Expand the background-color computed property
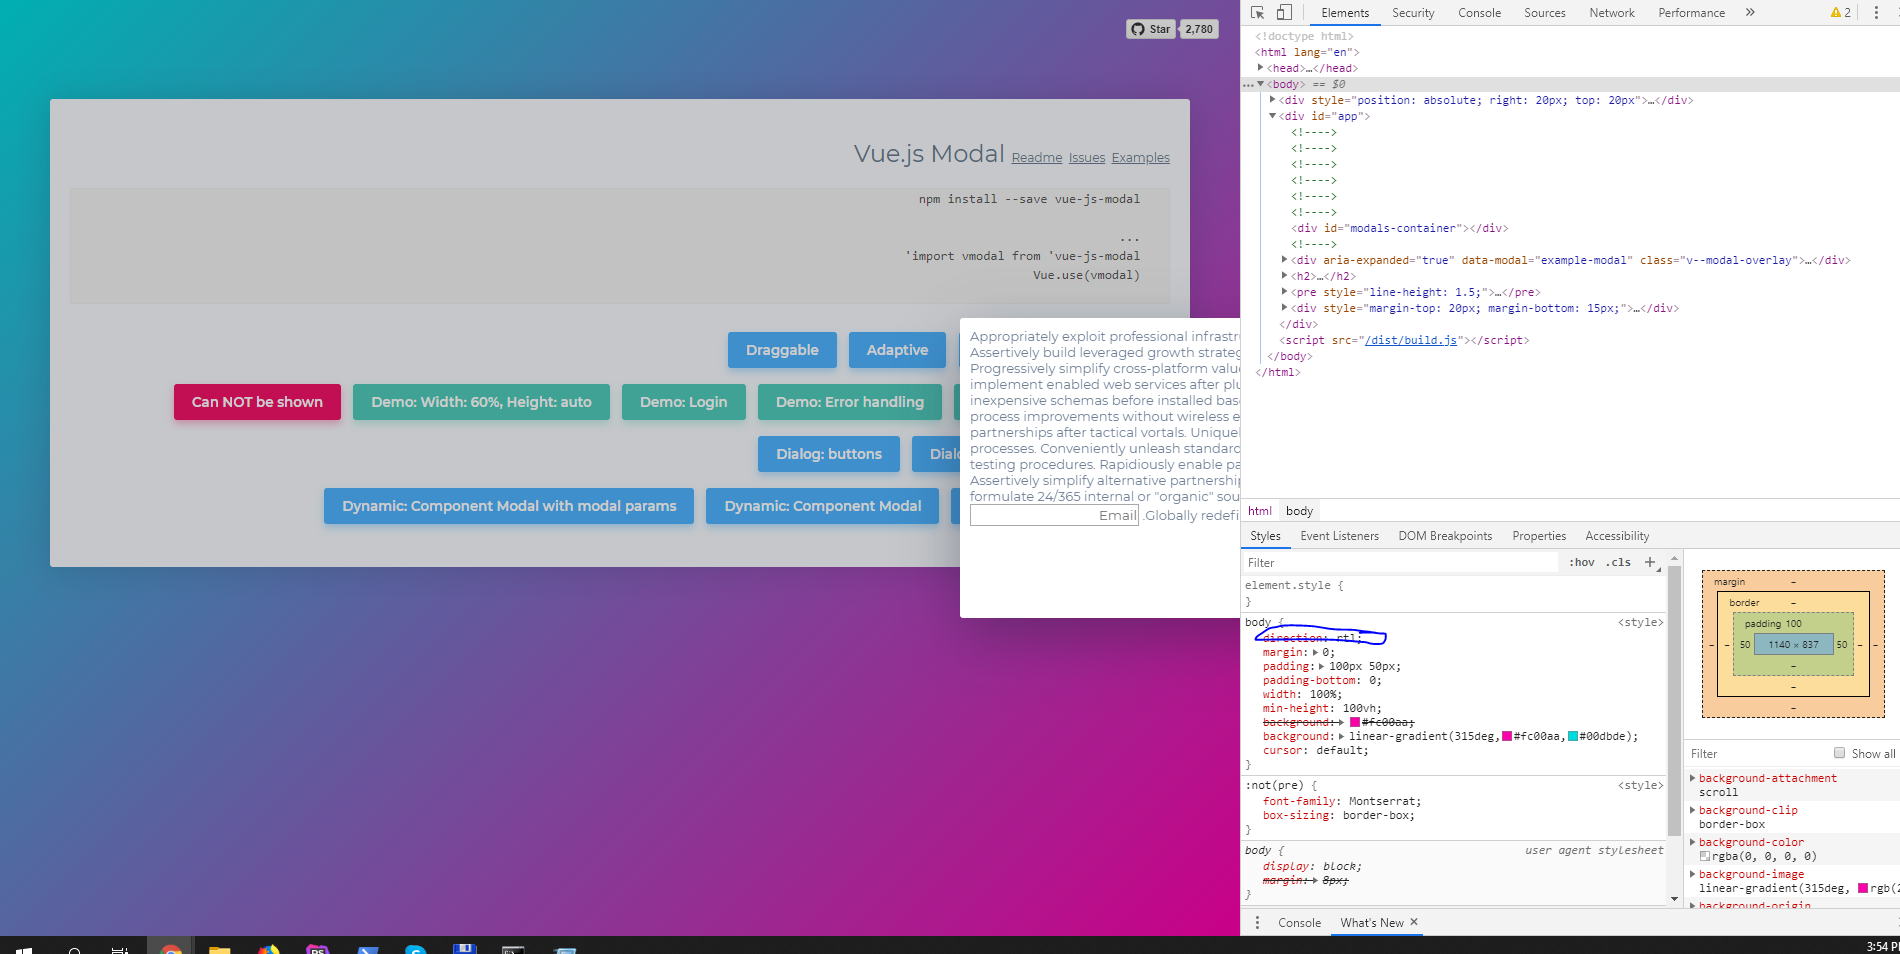 click(x=1693, y=842)
